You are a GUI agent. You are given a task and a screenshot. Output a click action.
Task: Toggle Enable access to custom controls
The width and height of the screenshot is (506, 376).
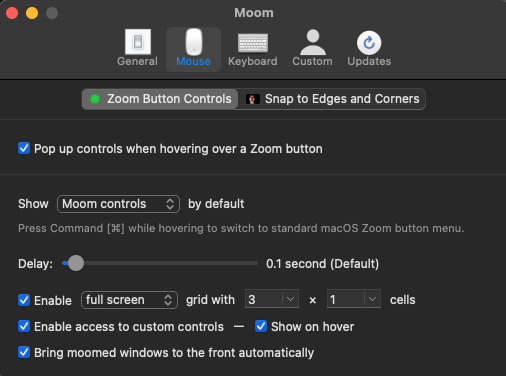[x=24, y=326]
